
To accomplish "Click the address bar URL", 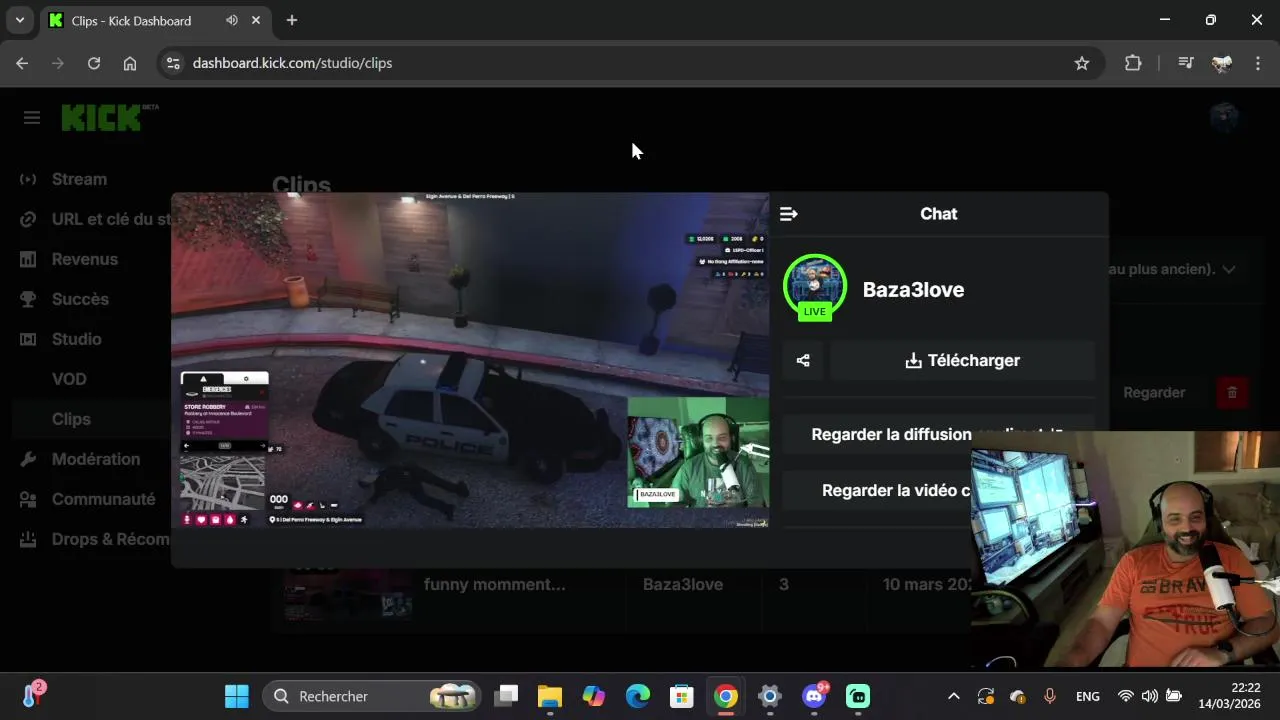I will coord(292,63).
